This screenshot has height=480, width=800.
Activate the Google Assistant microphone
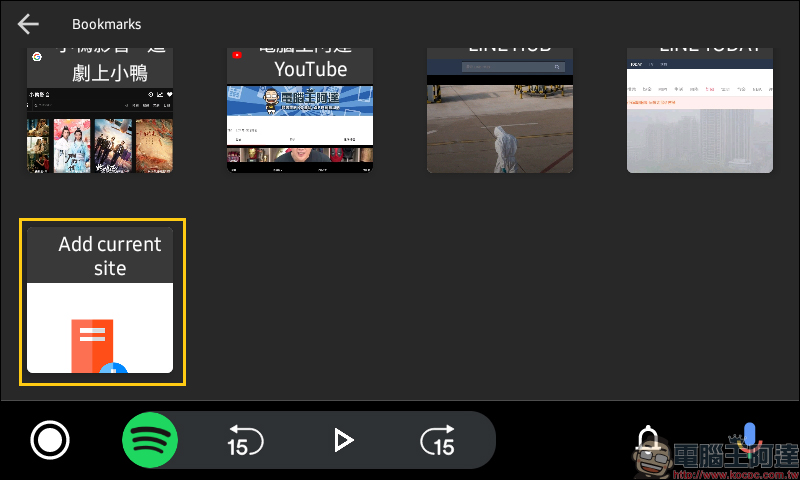click(x=748, y=438)
